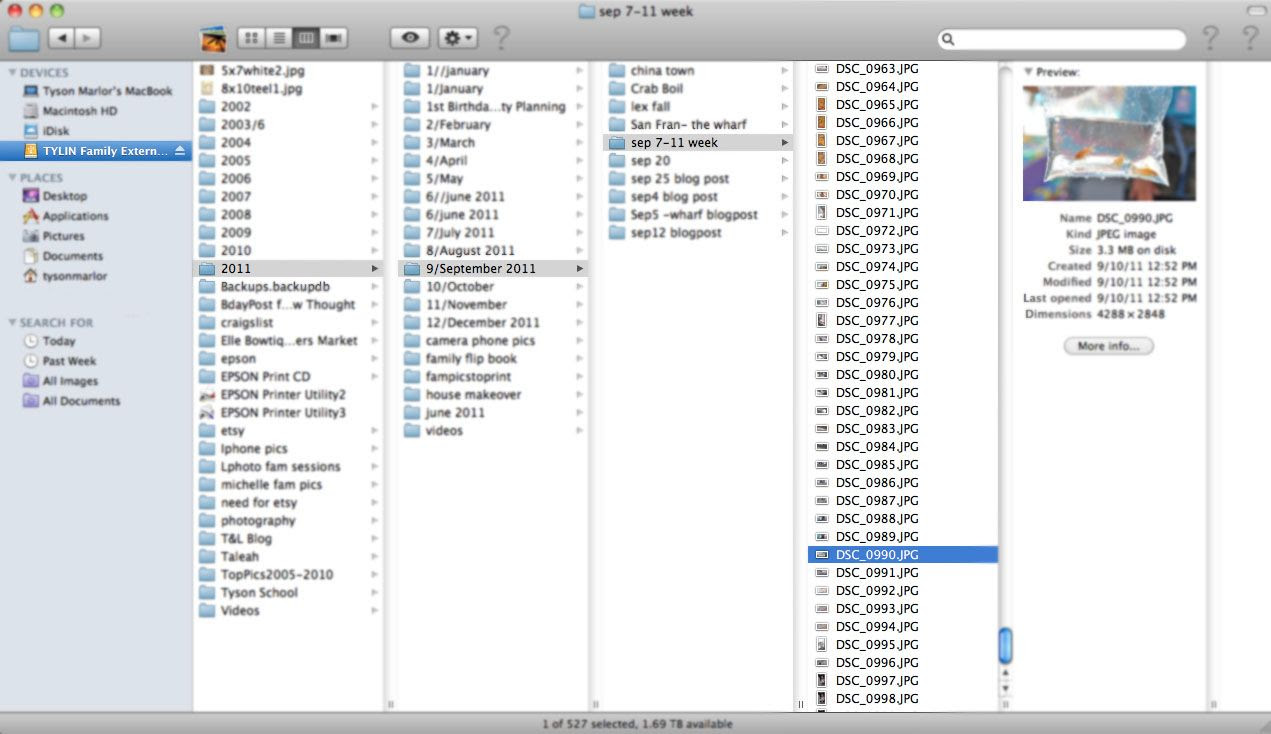
Task: Eject the TYLIN Family External drive
Action: pyautogui.click(x=180, y=151)
